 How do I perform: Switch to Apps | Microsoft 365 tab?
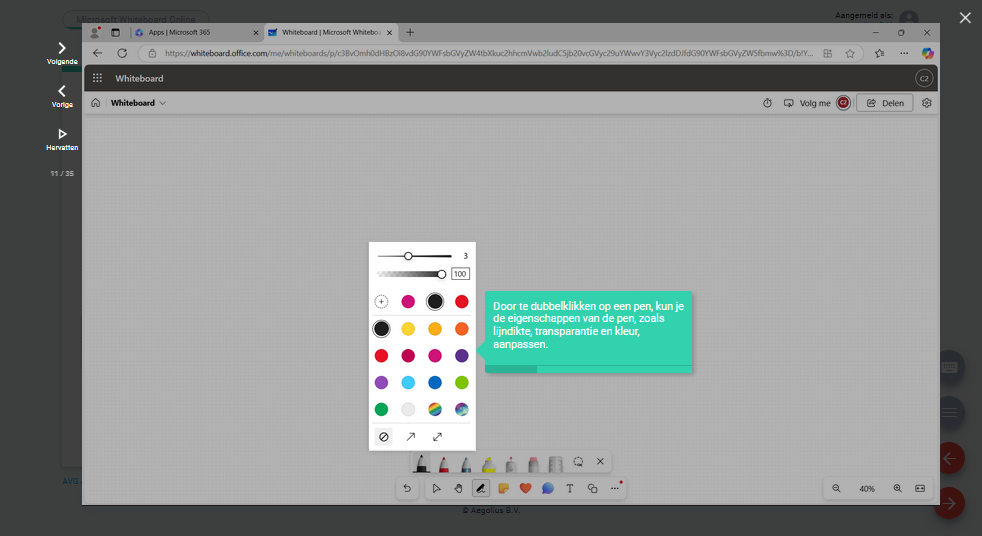[190, 32]
